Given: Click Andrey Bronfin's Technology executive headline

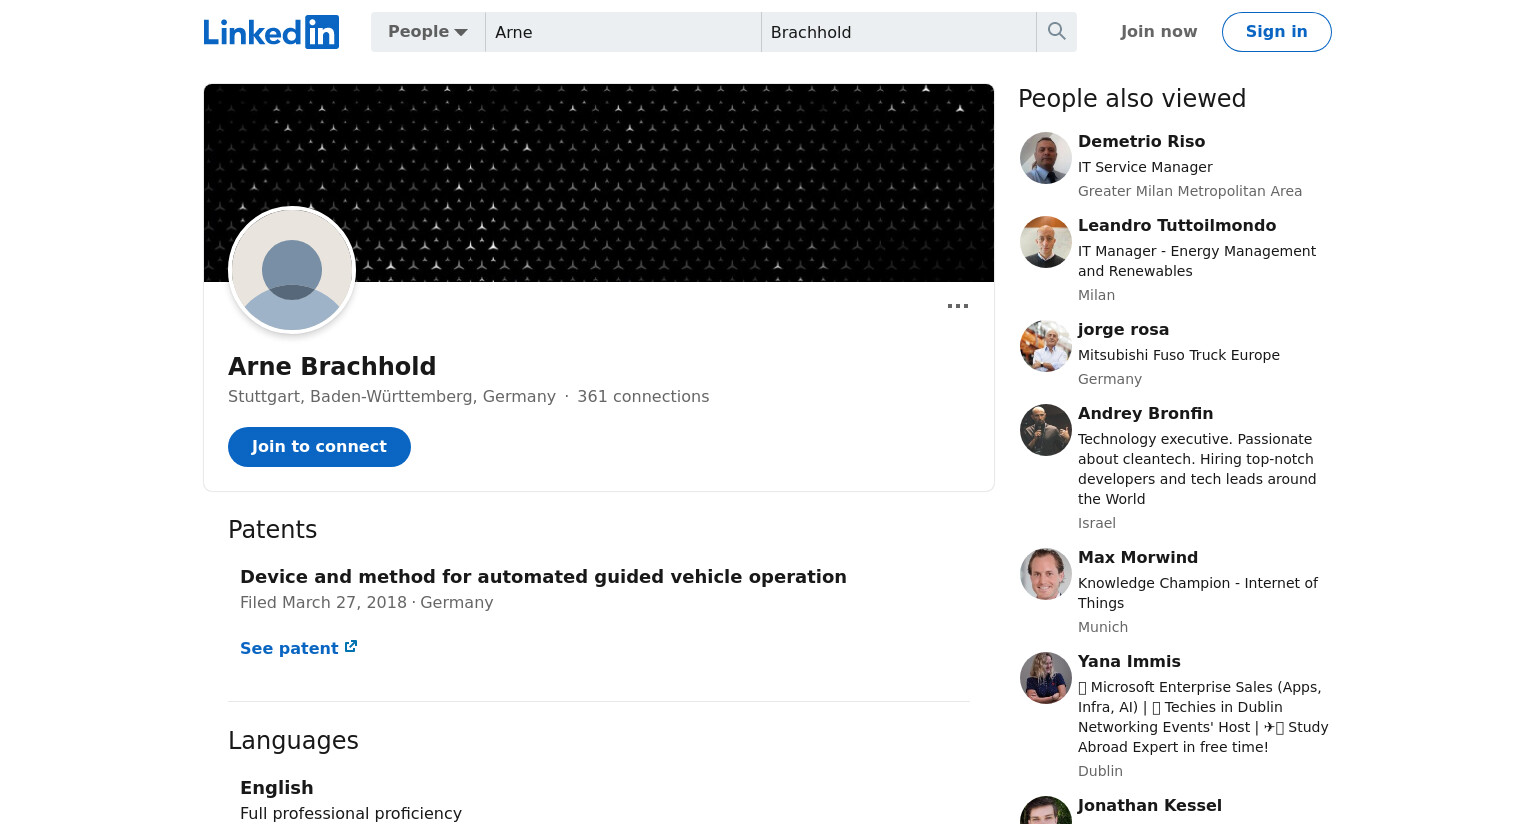Looking at the screenshot, I should point(1197,469).
